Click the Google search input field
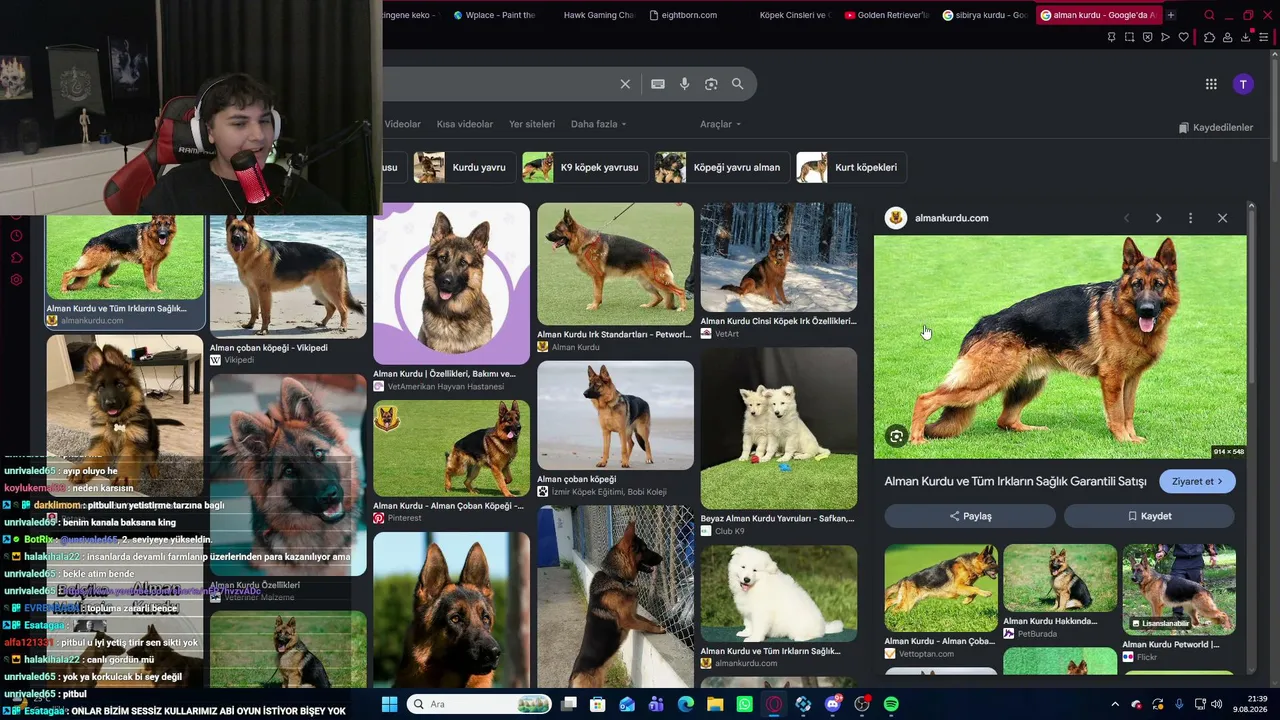Viewport: 1280px width, 720px height. pos(500,84)
